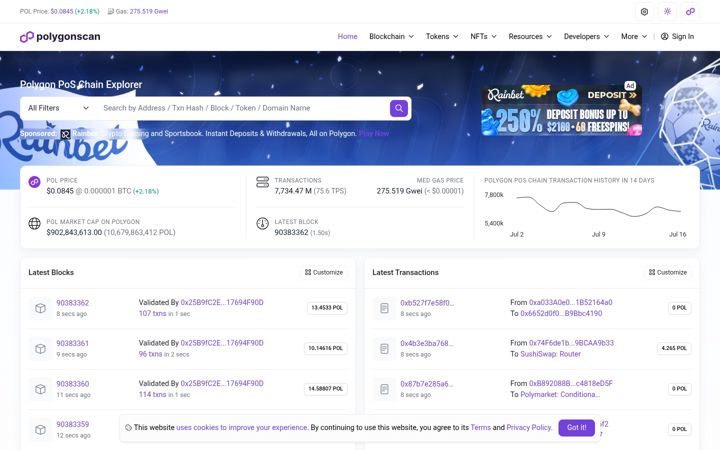This screenshot has width=720, height=450.
Task: Click the cube icon for block 90383362
Action: click(x=40, y=308)
